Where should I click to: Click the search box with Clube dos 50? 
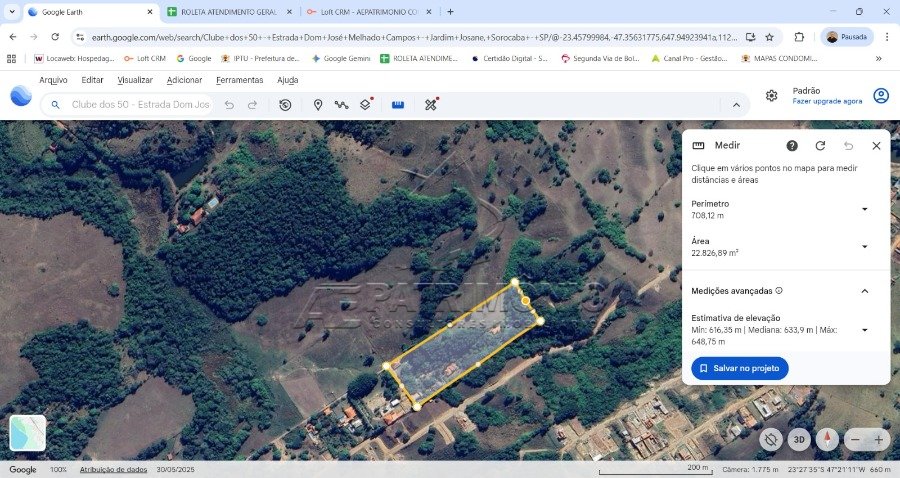(129, 105)
